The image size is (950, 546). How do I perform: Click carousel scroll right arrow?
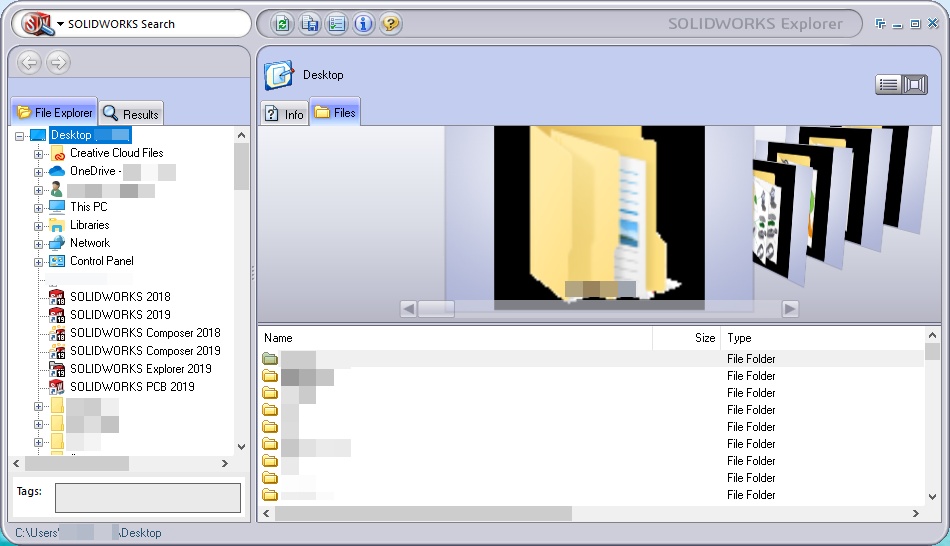click(790, 309)
